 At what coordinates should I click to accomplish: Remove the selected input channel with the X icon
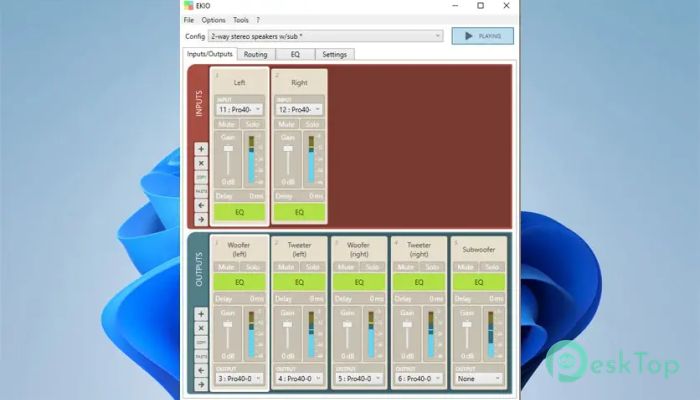coord(201,163)
